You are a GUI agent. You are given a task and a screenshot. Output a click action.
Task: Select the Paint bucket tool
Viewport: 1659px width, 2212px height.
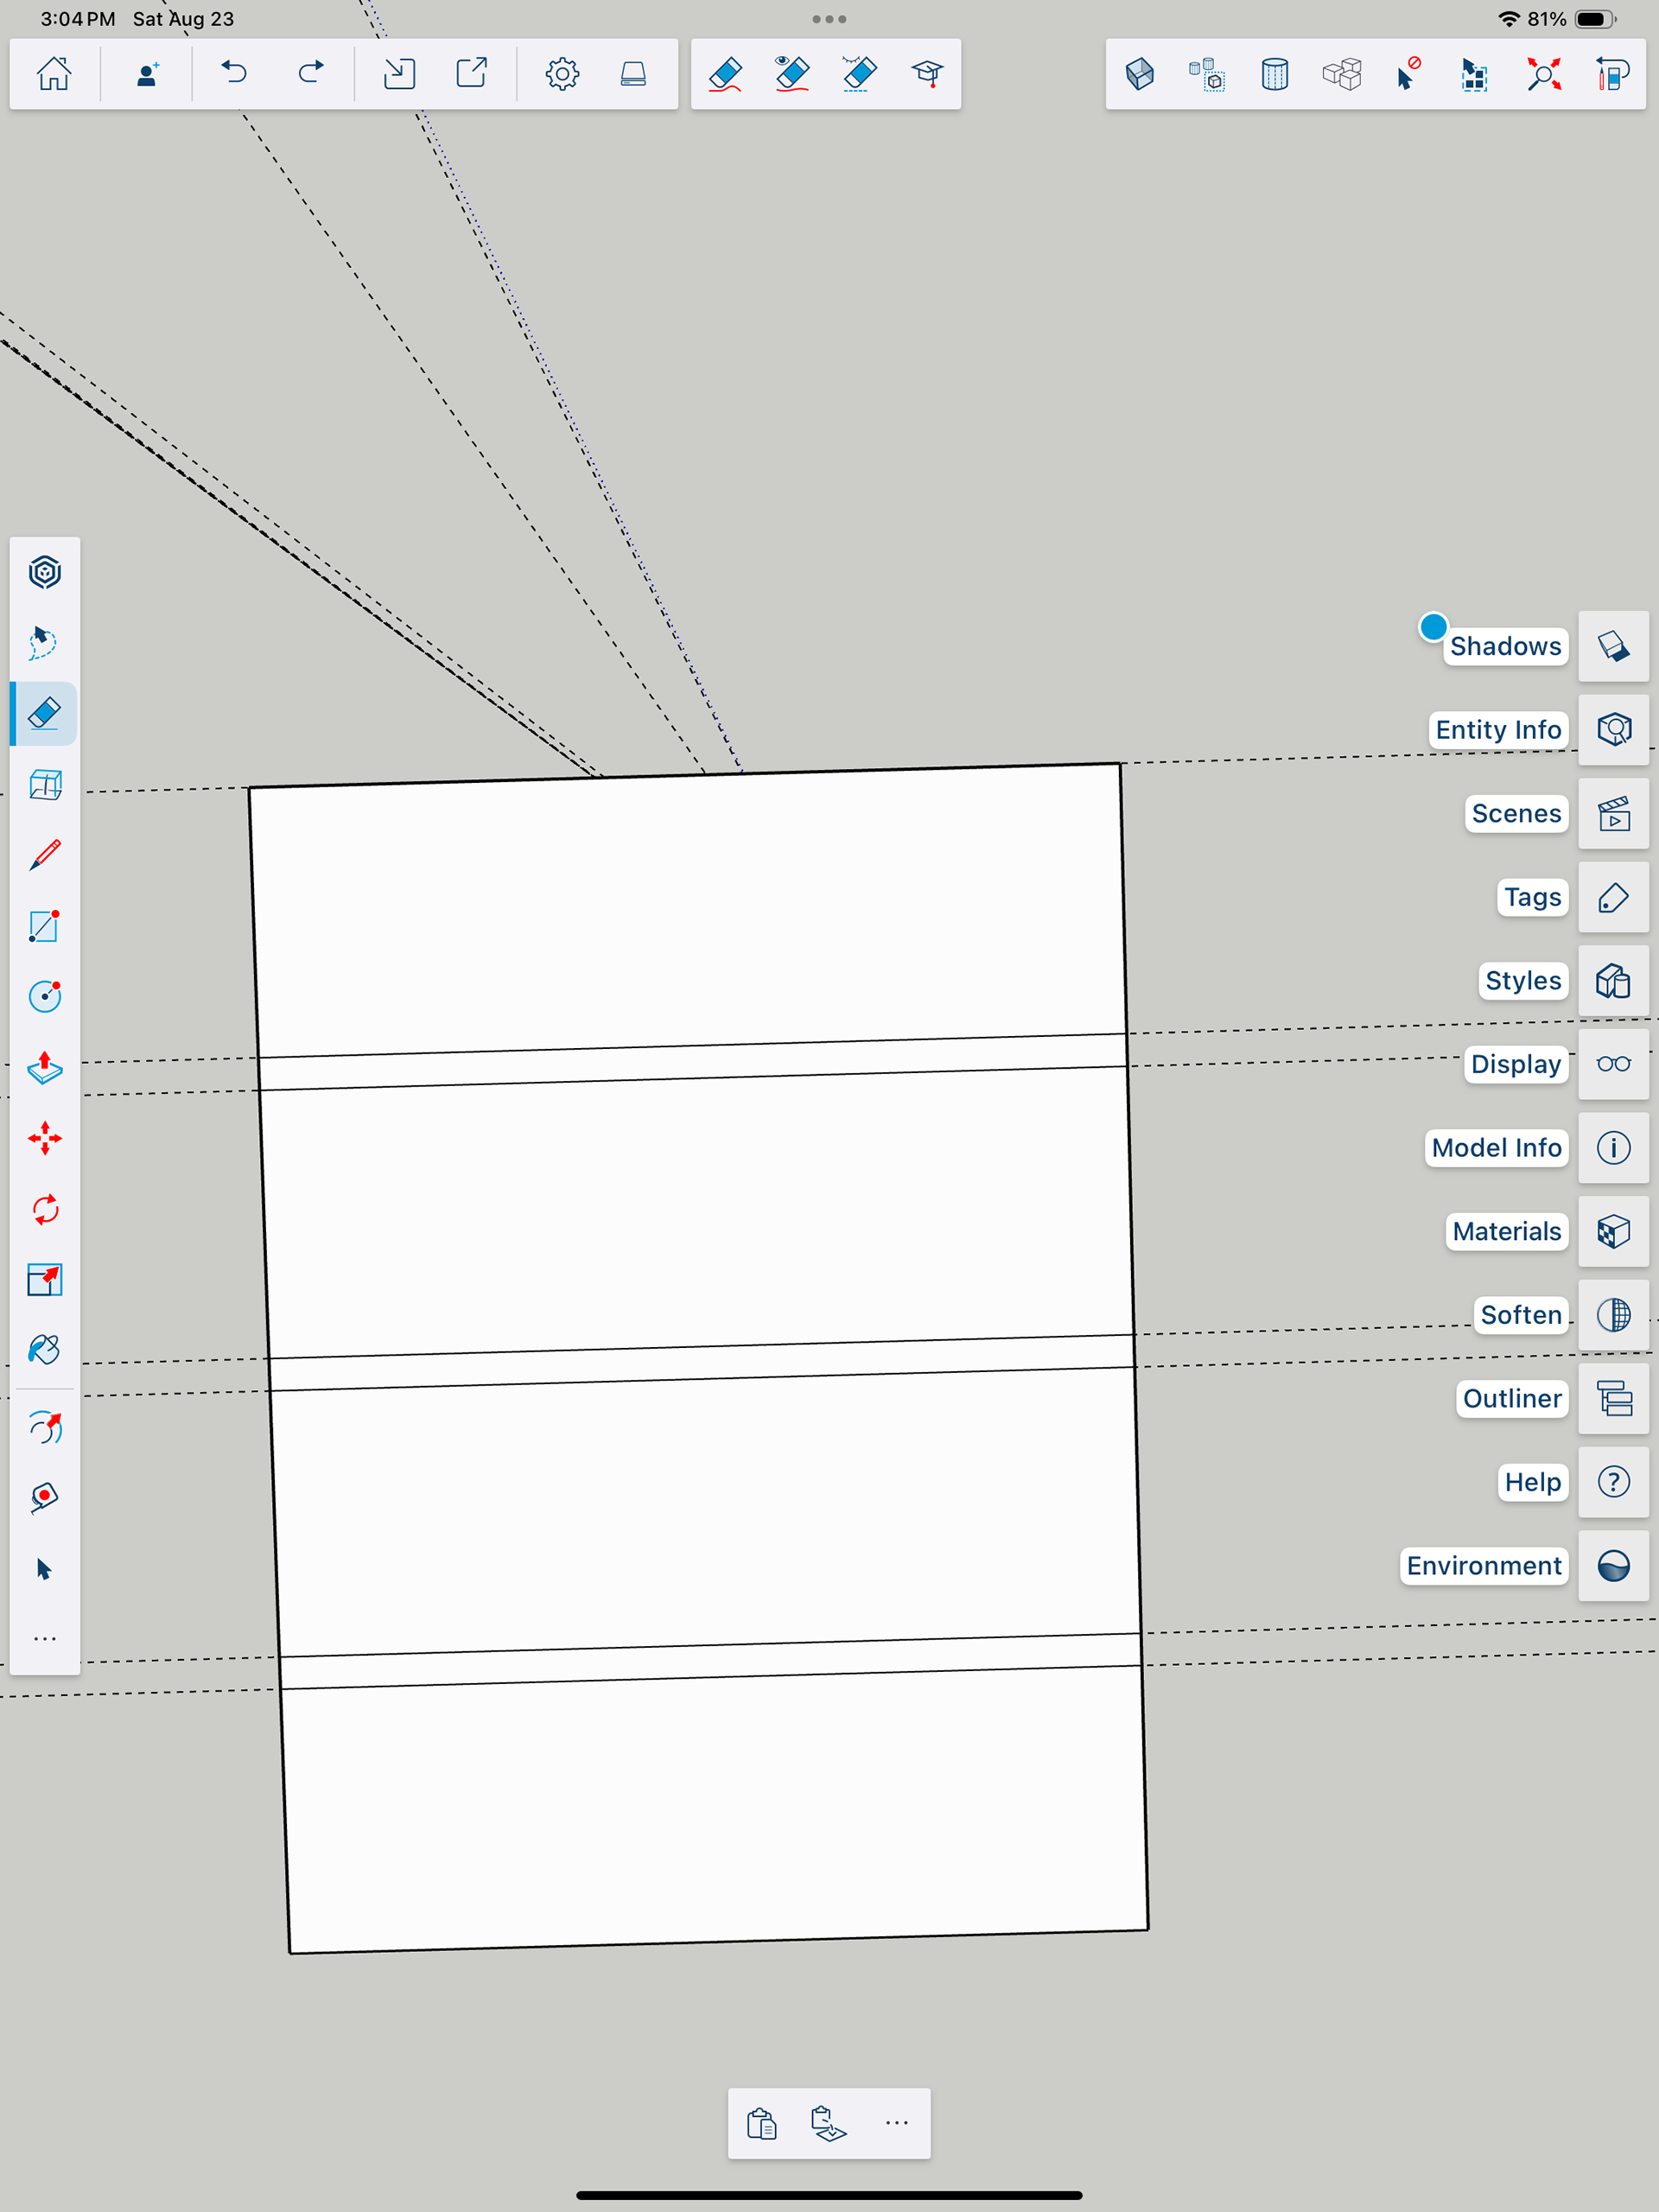[44, 1350]
